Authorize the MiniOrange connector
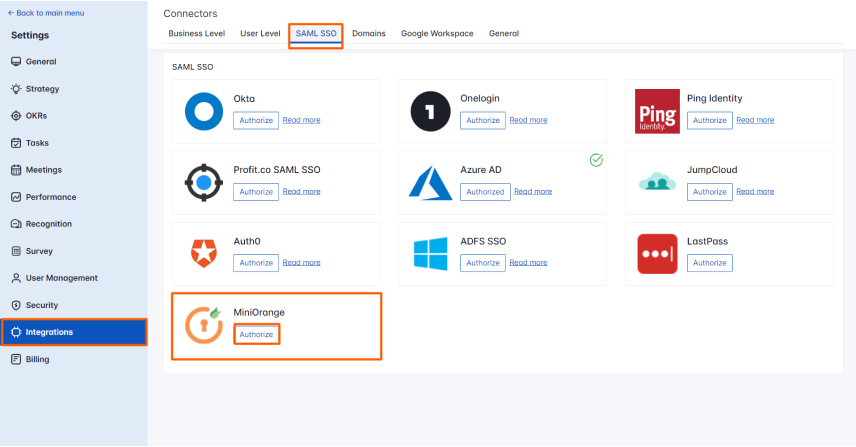The height and width of the screenshot is (447, 856). (256, 334)
